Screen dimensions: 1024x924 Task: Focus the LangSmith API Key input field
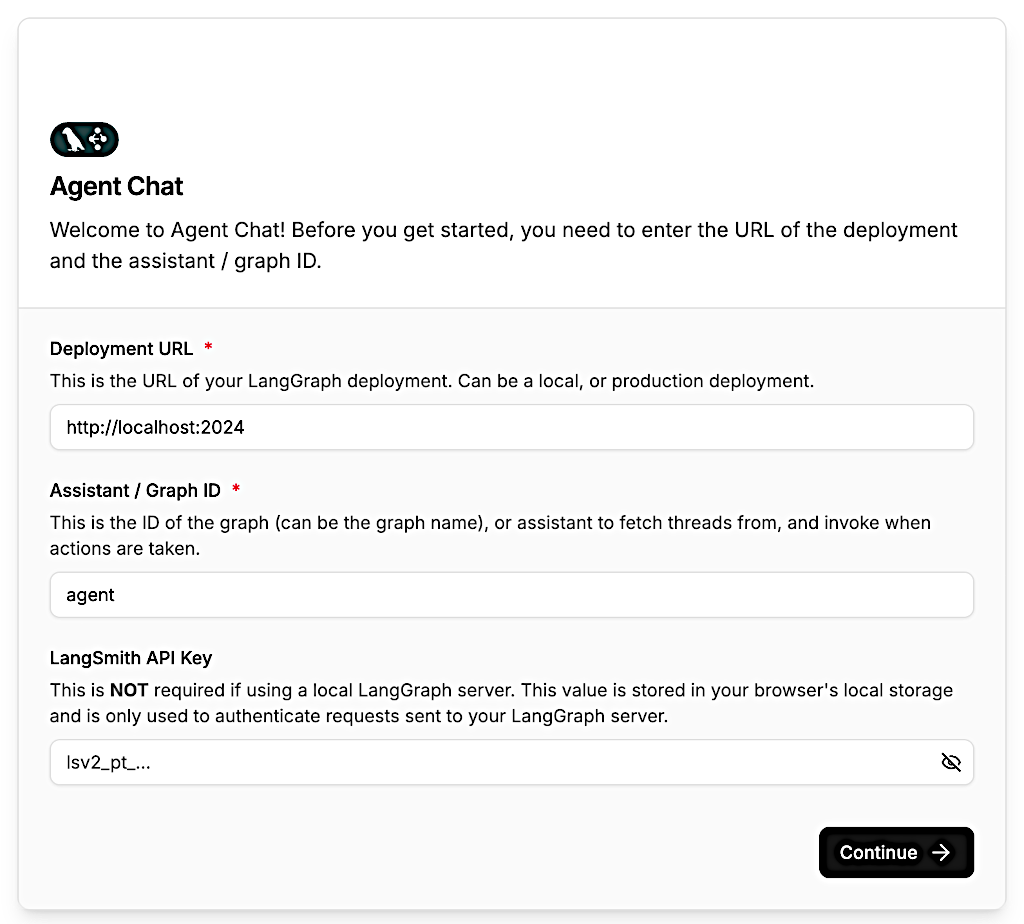511,762
